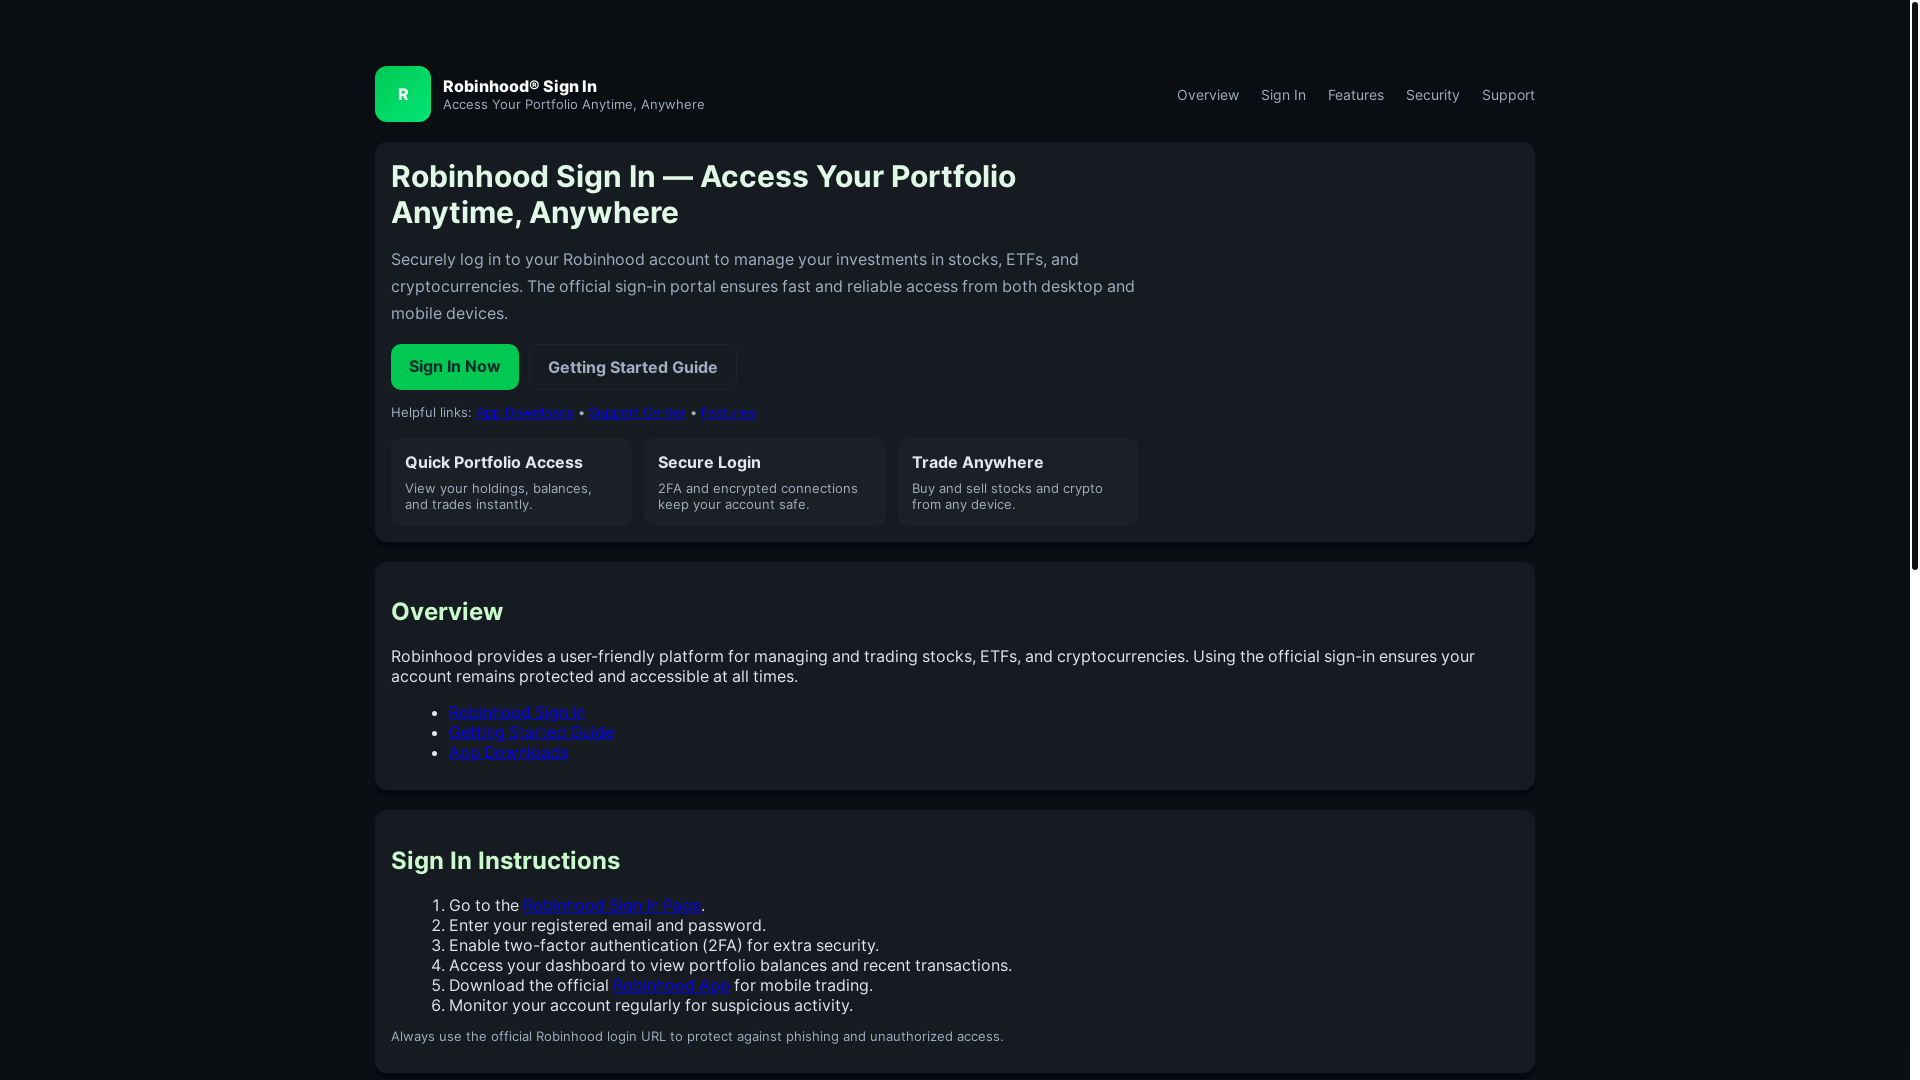Viewport: 1920px width, 1080px height.
Task: Open Support in the top navigation
Action: point(1508,95)
